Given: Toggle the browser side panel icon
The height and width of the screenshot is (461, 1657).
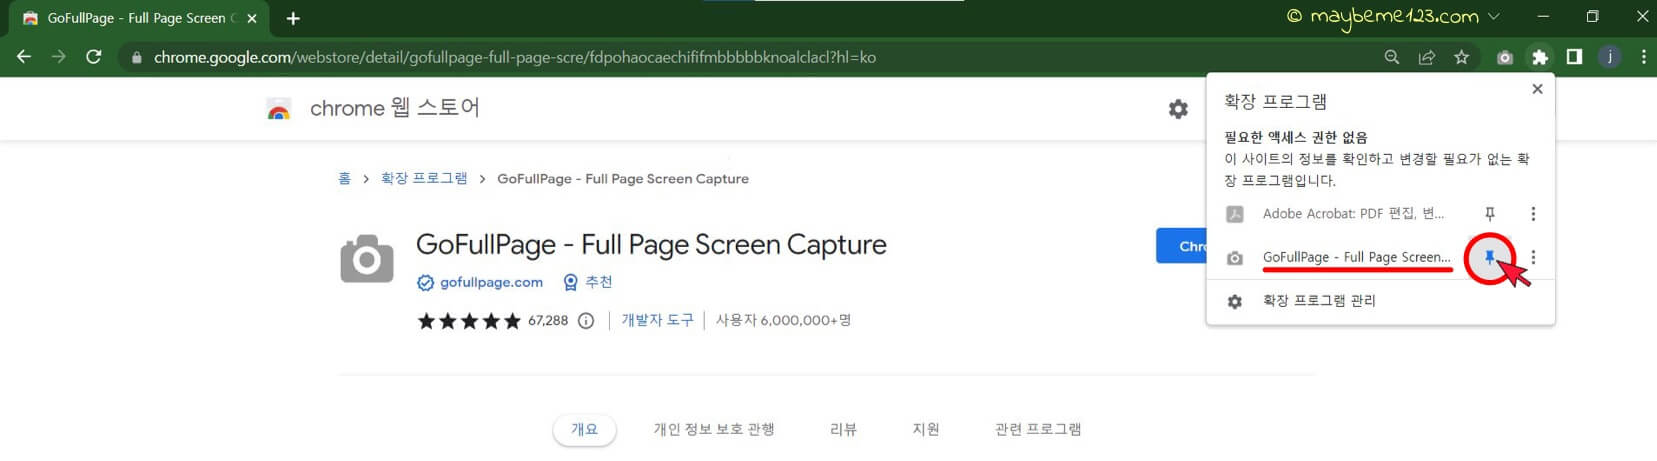Looking at the screenshot, I should 1574,57.
